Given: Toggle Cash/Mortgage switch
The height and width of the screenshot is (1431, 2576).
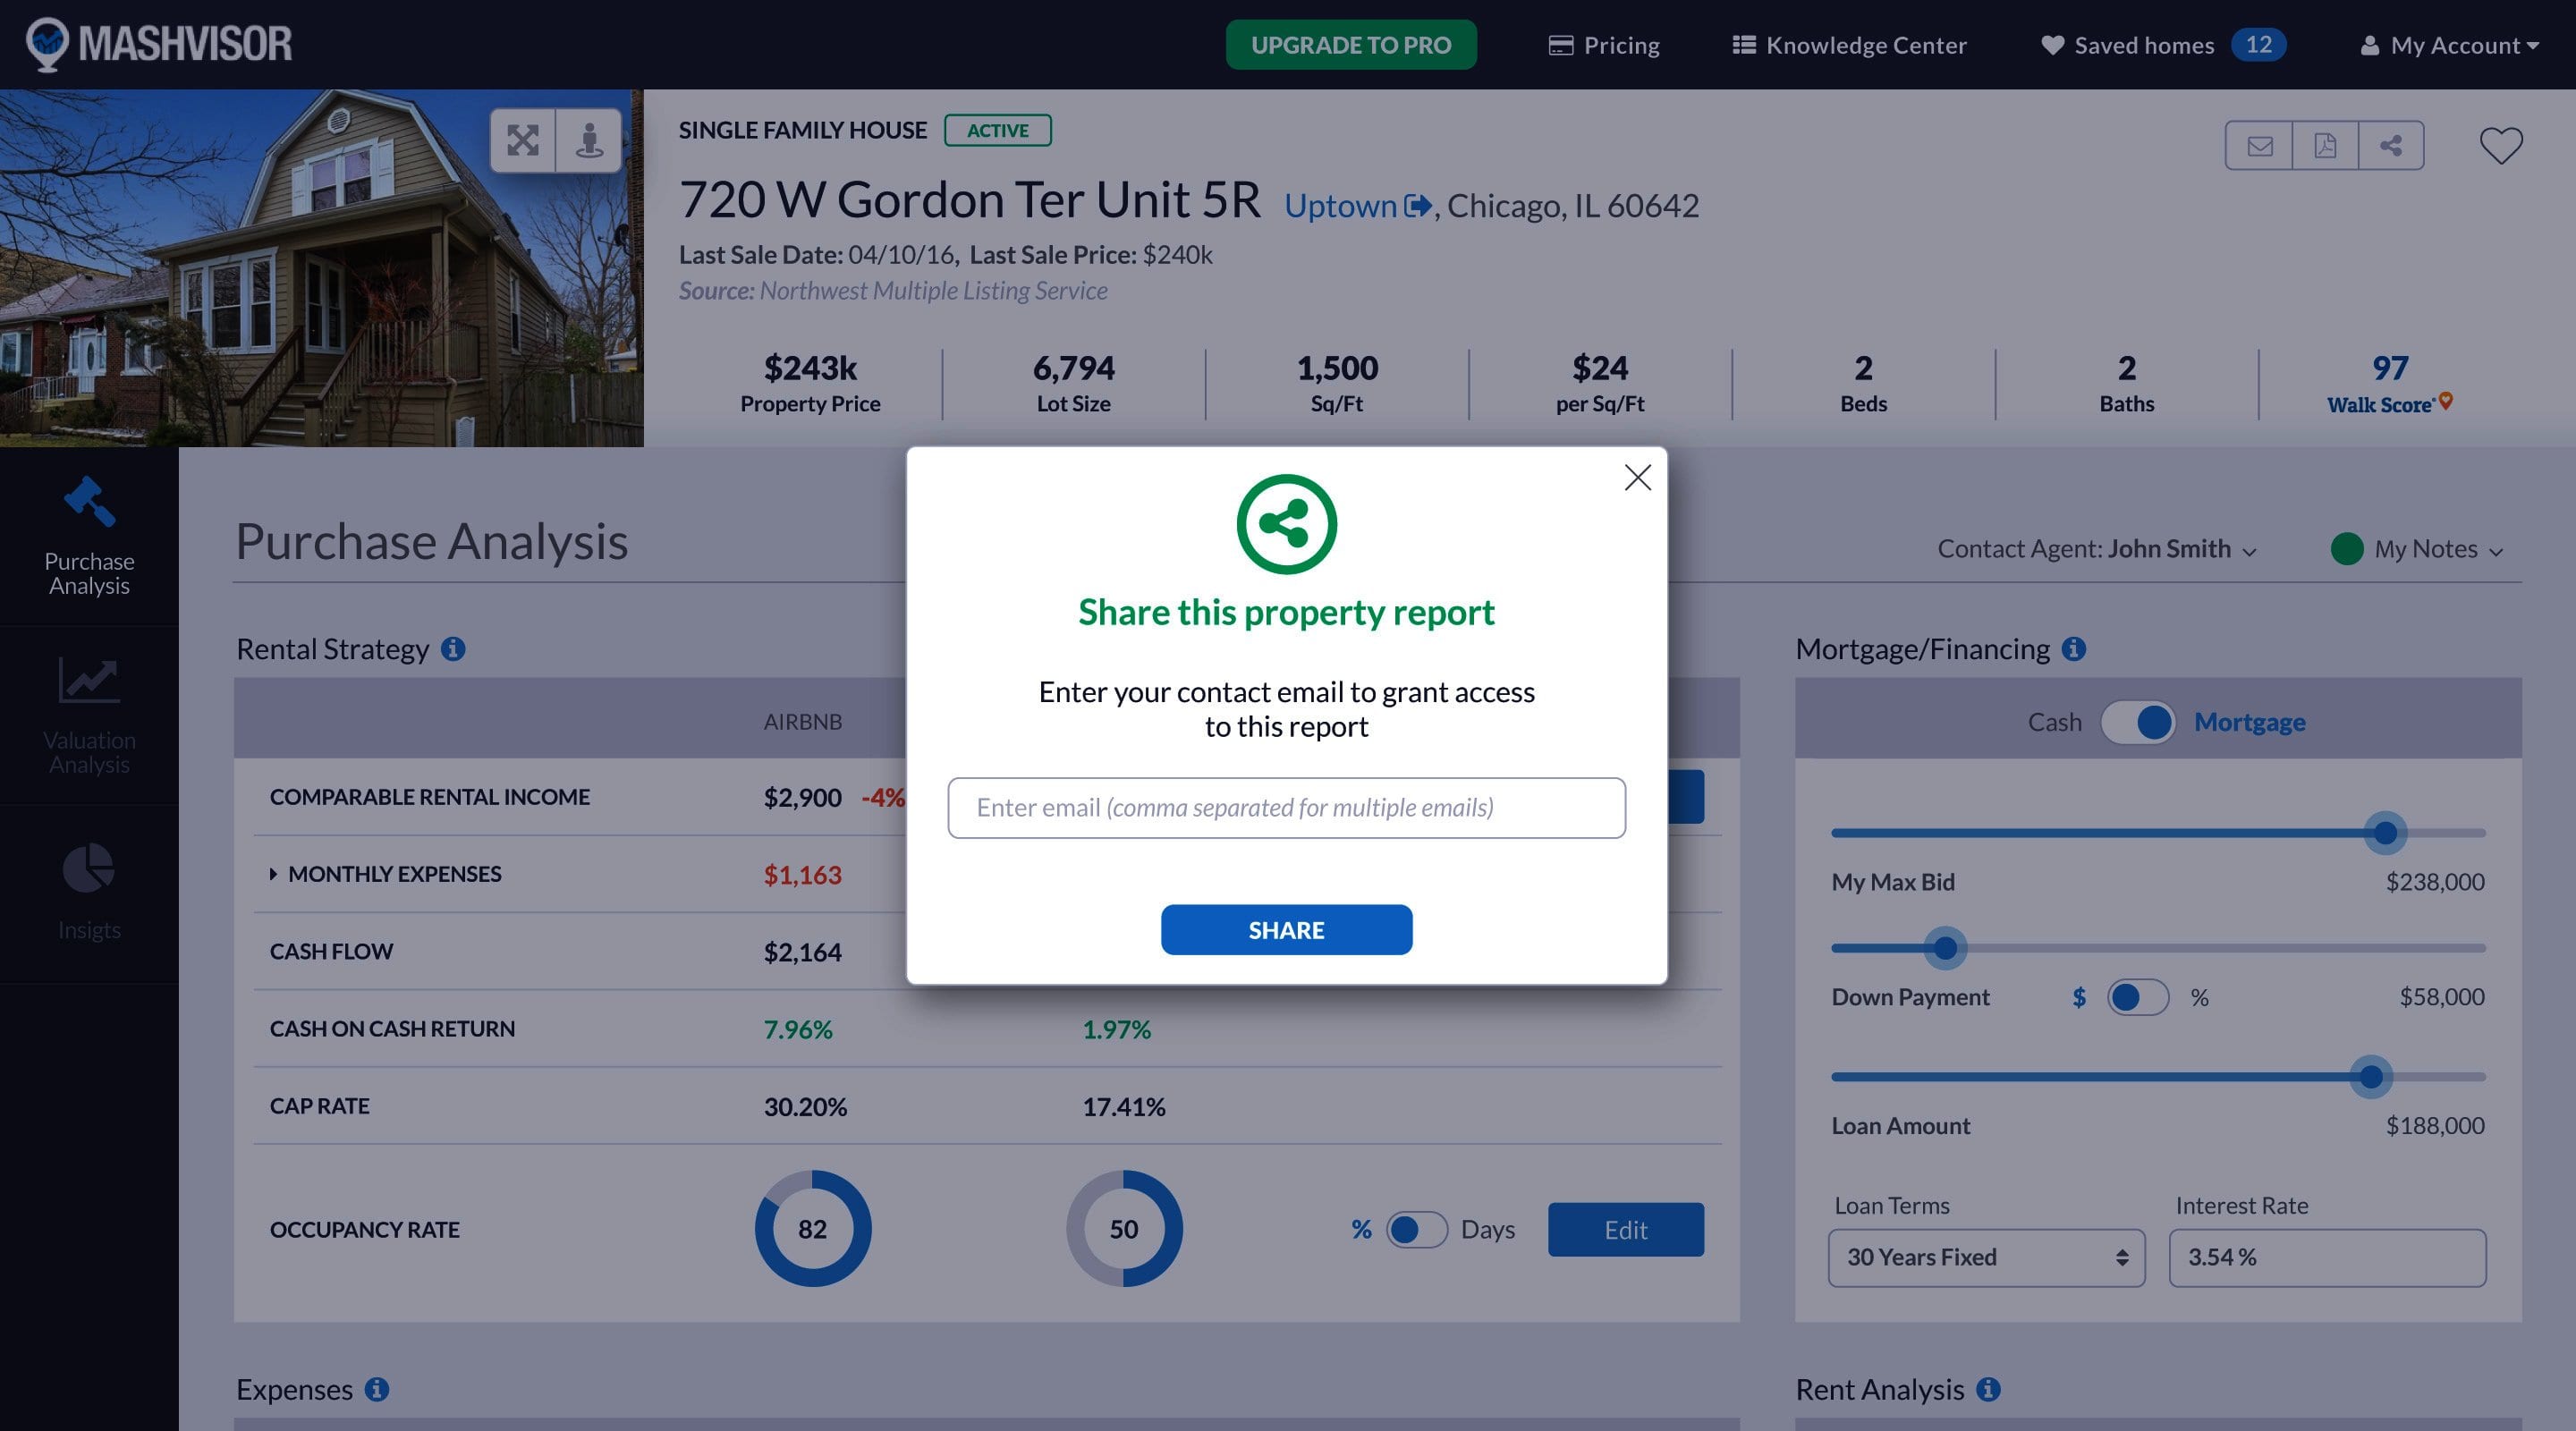Looking at the screenshot, I should click(2137, 722).
